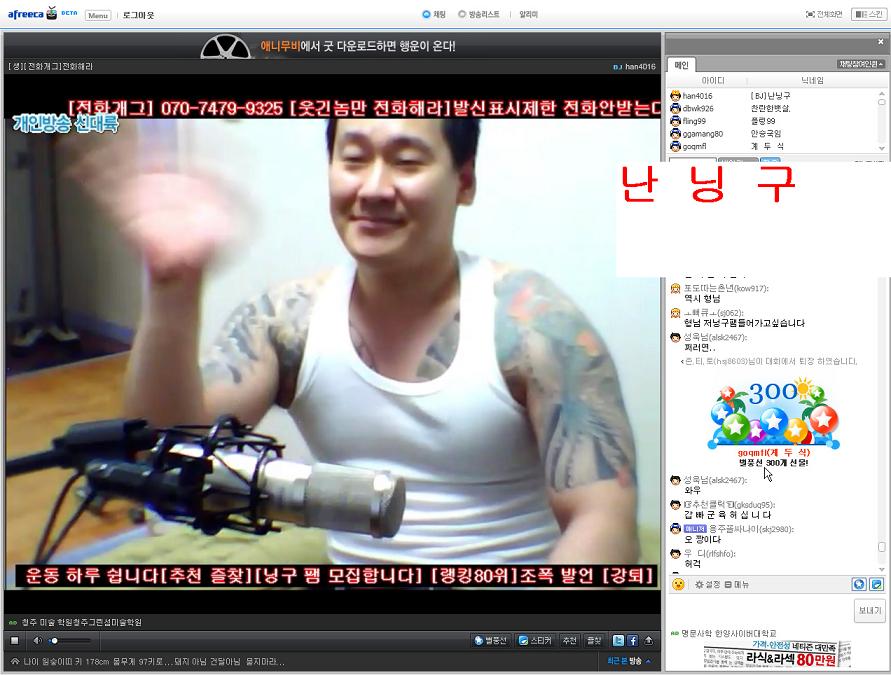Click dbwk926's avatar icon
891x675 pixels.
(675, 108)
